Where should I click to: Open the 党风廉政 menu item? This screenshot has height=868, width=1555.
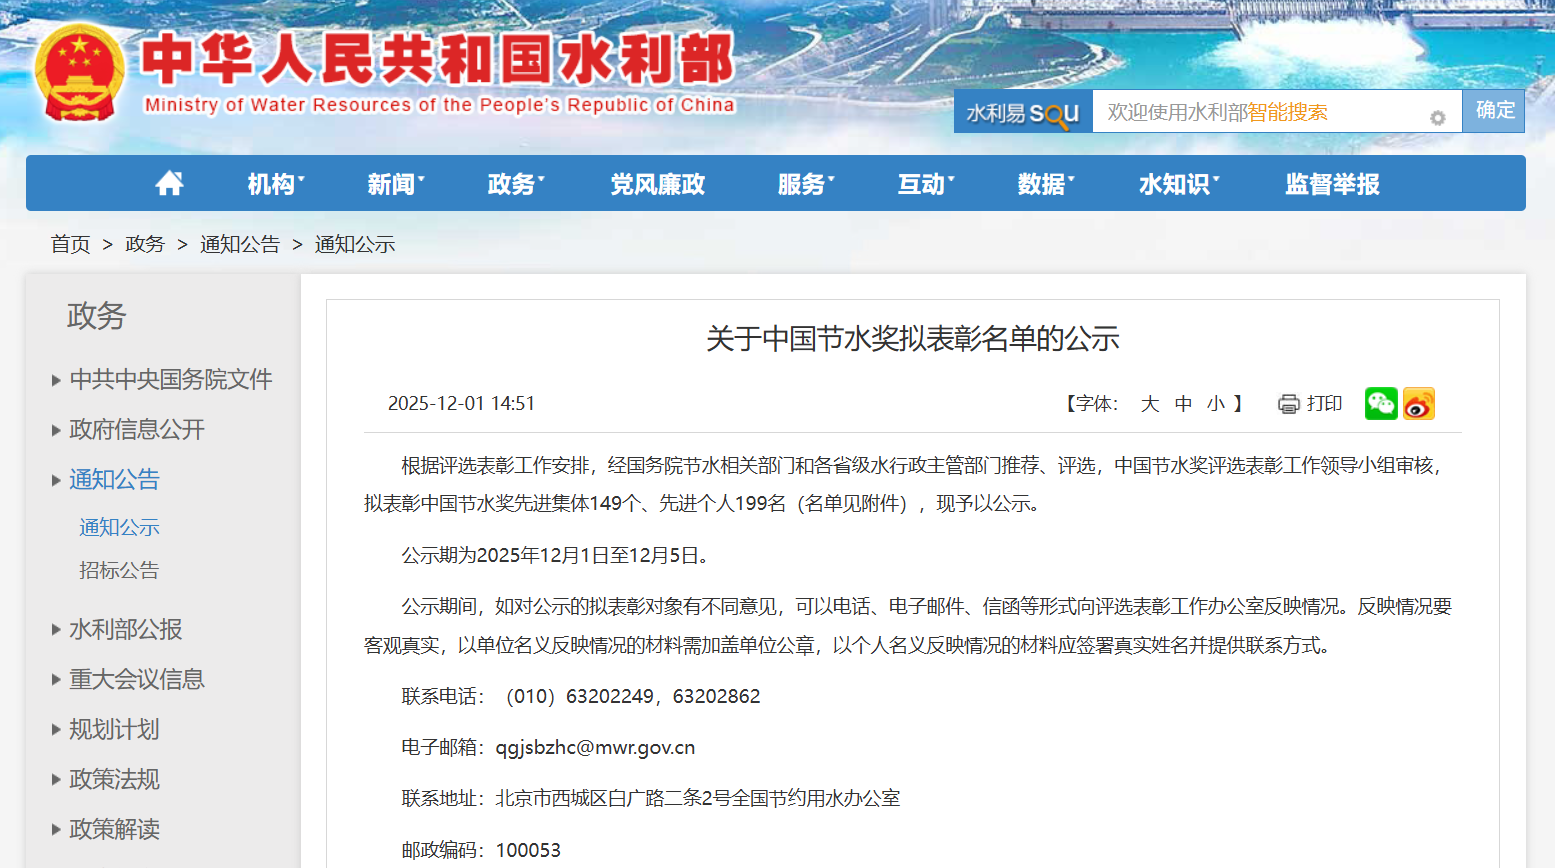click(x=656, y=182)
